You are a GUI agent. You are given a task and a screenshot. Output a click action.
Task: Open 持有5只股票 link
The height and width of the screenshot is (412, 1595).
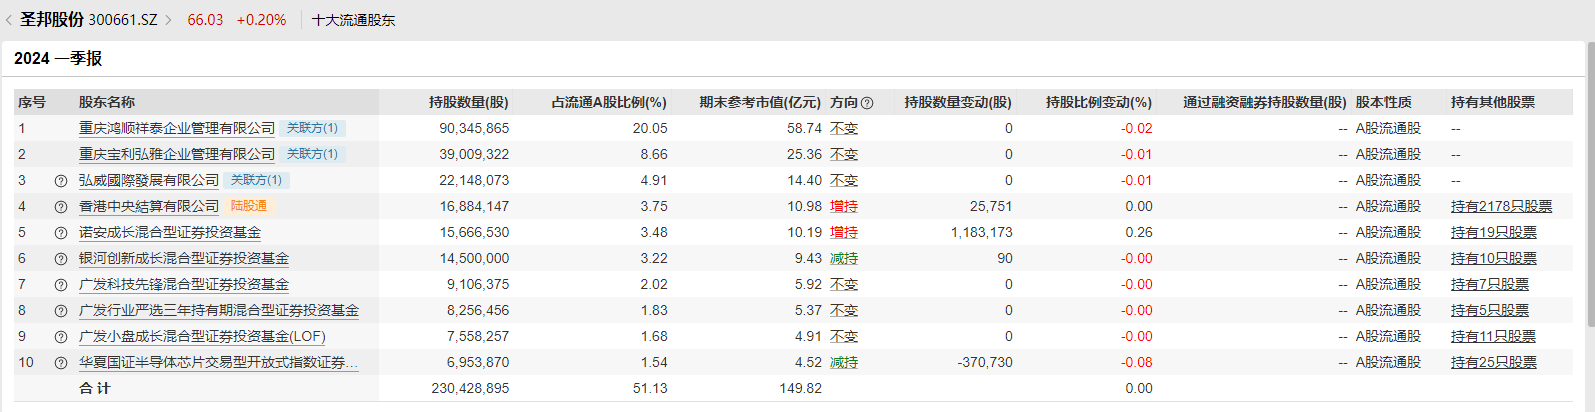[x=1489, y=310]
